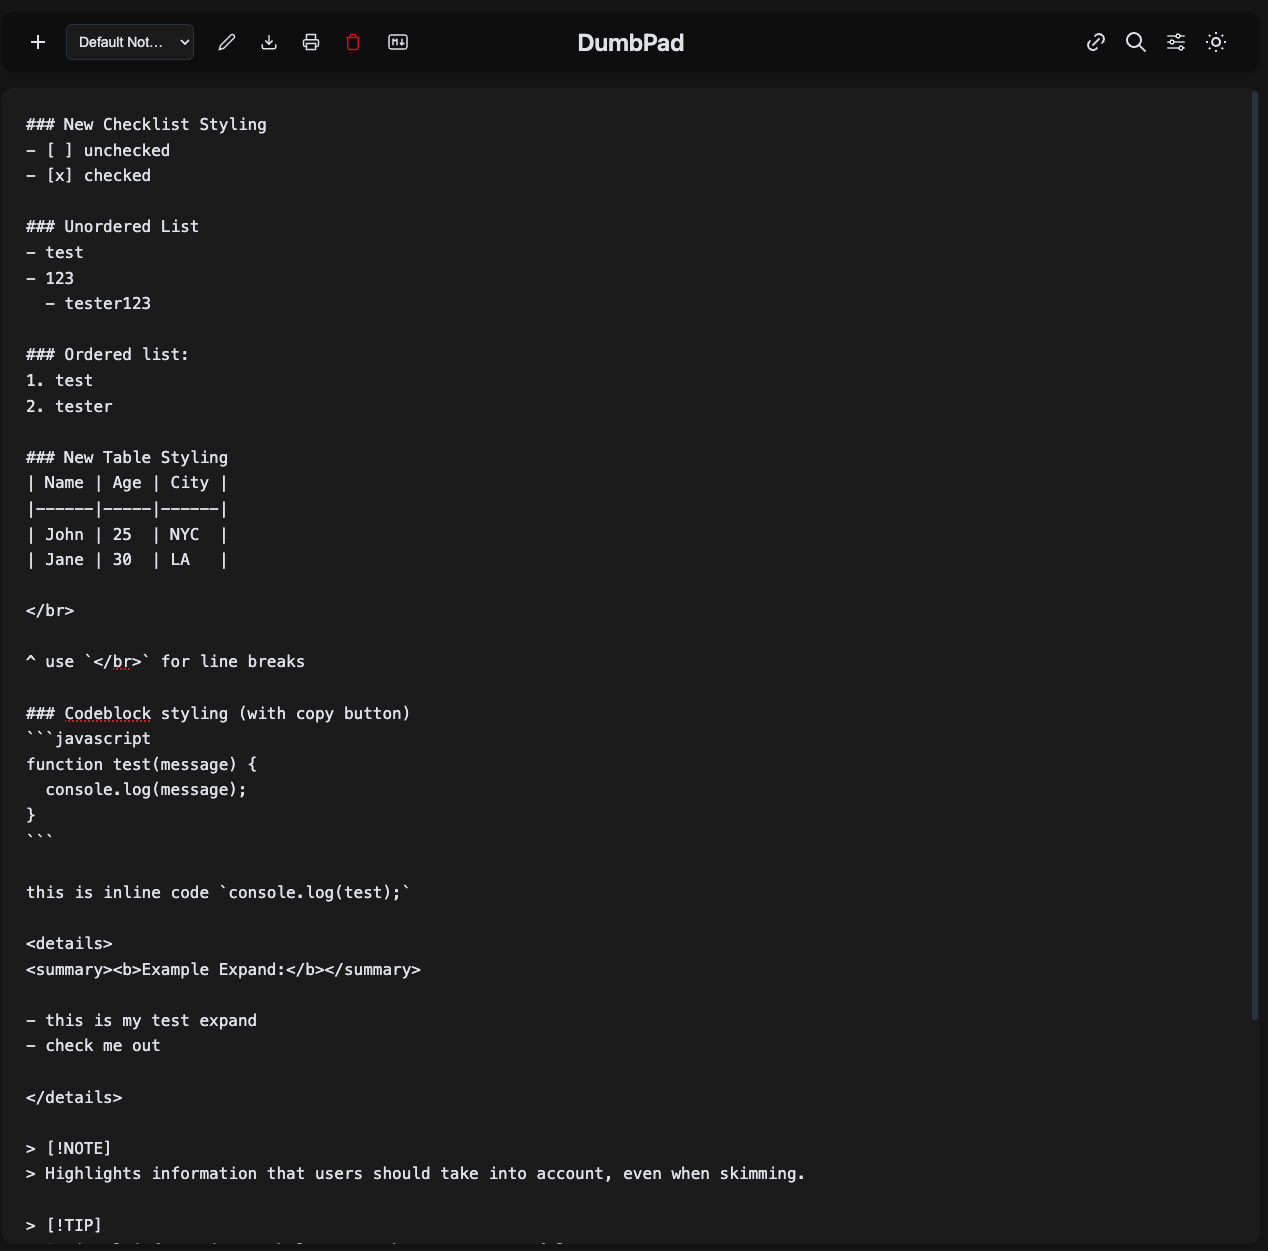This screenshot has height=1251, width=1268.
Task: Delete notepad using red trash icon
Action: (x=353, y=42)
